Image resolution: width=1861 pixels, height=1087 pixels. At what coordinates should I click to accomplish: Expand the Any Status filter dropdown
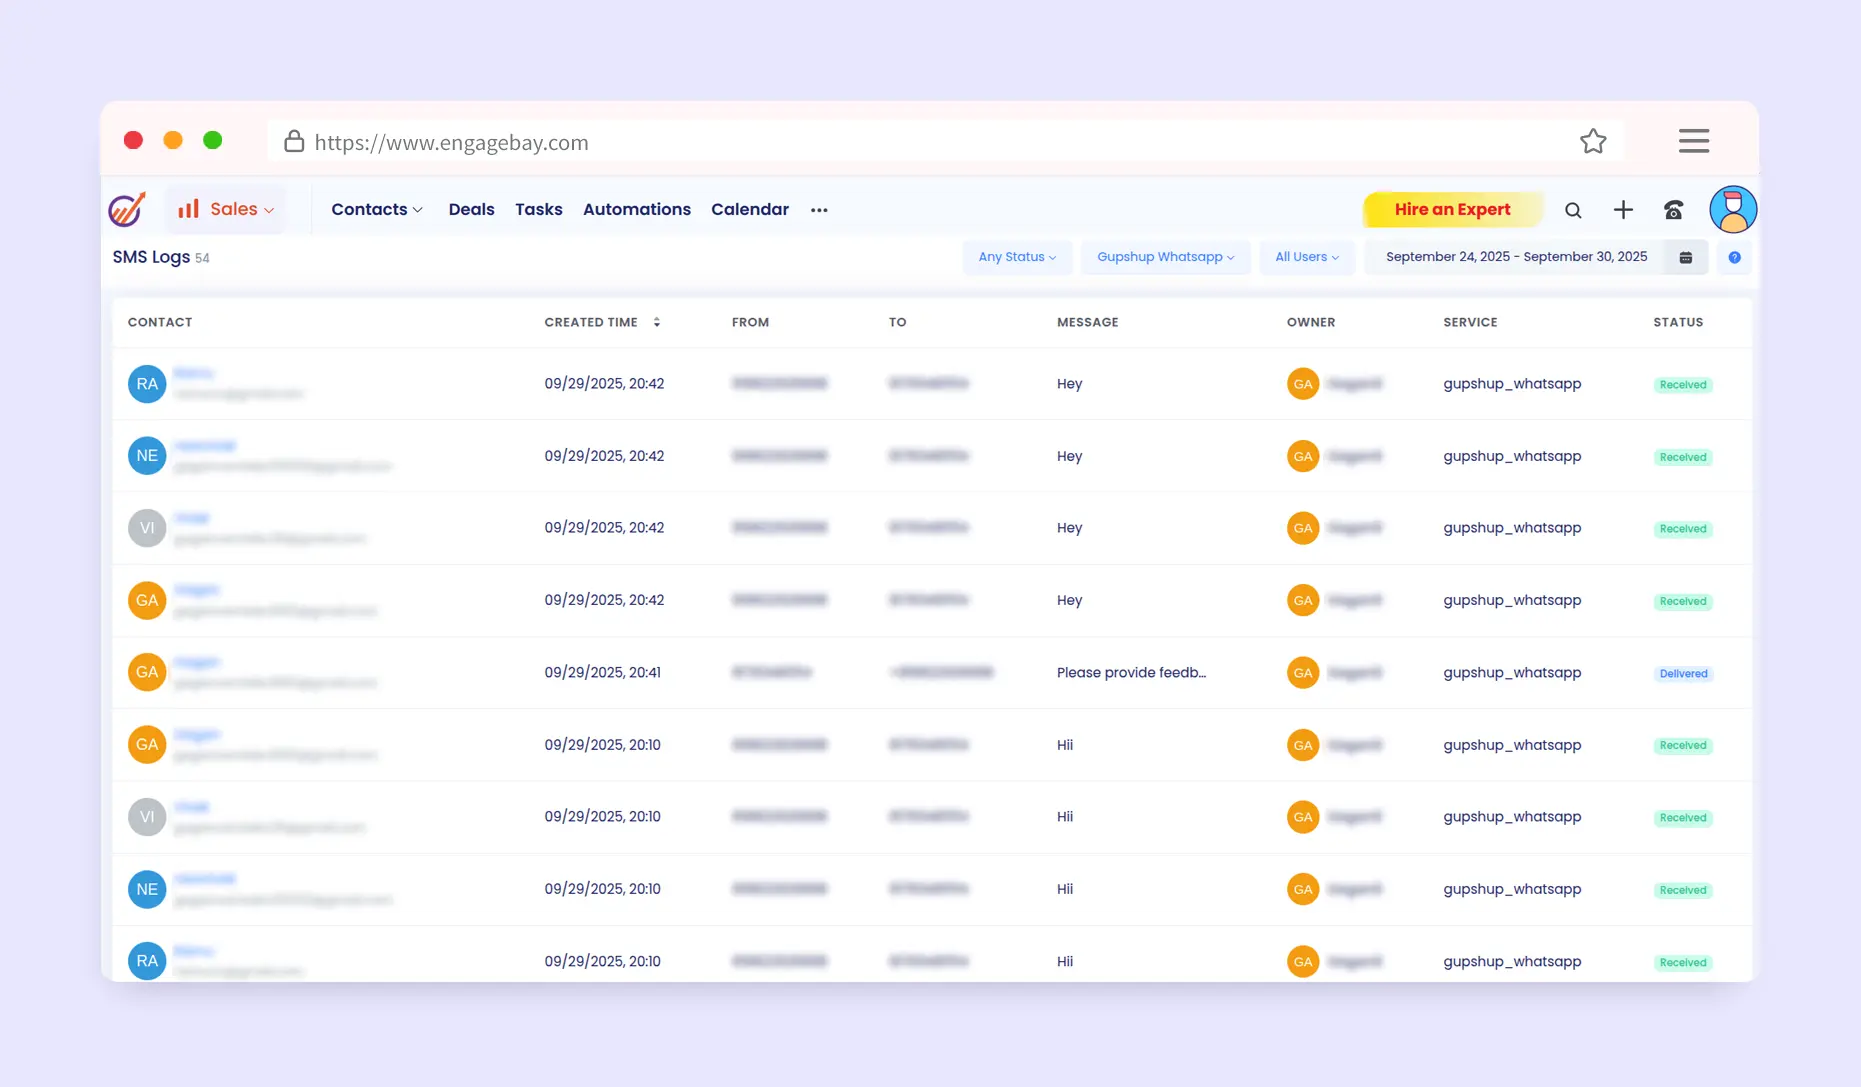coord(1017,258)
